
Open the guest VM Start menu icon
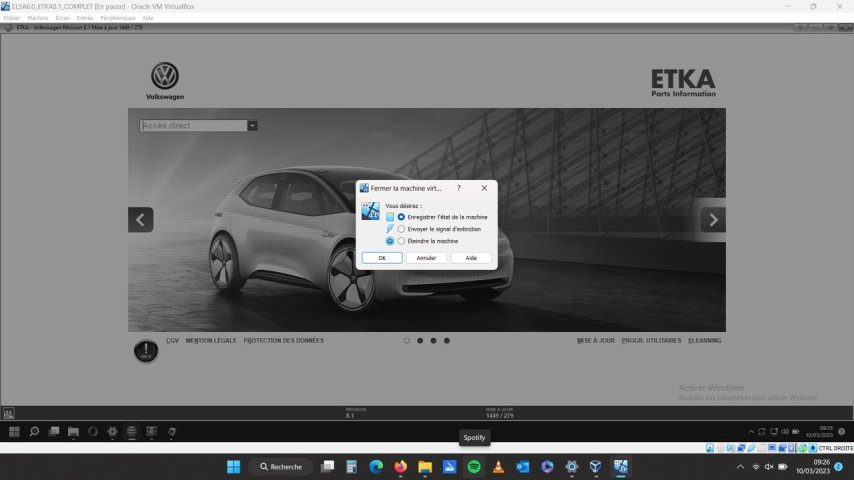coord(14,432)
